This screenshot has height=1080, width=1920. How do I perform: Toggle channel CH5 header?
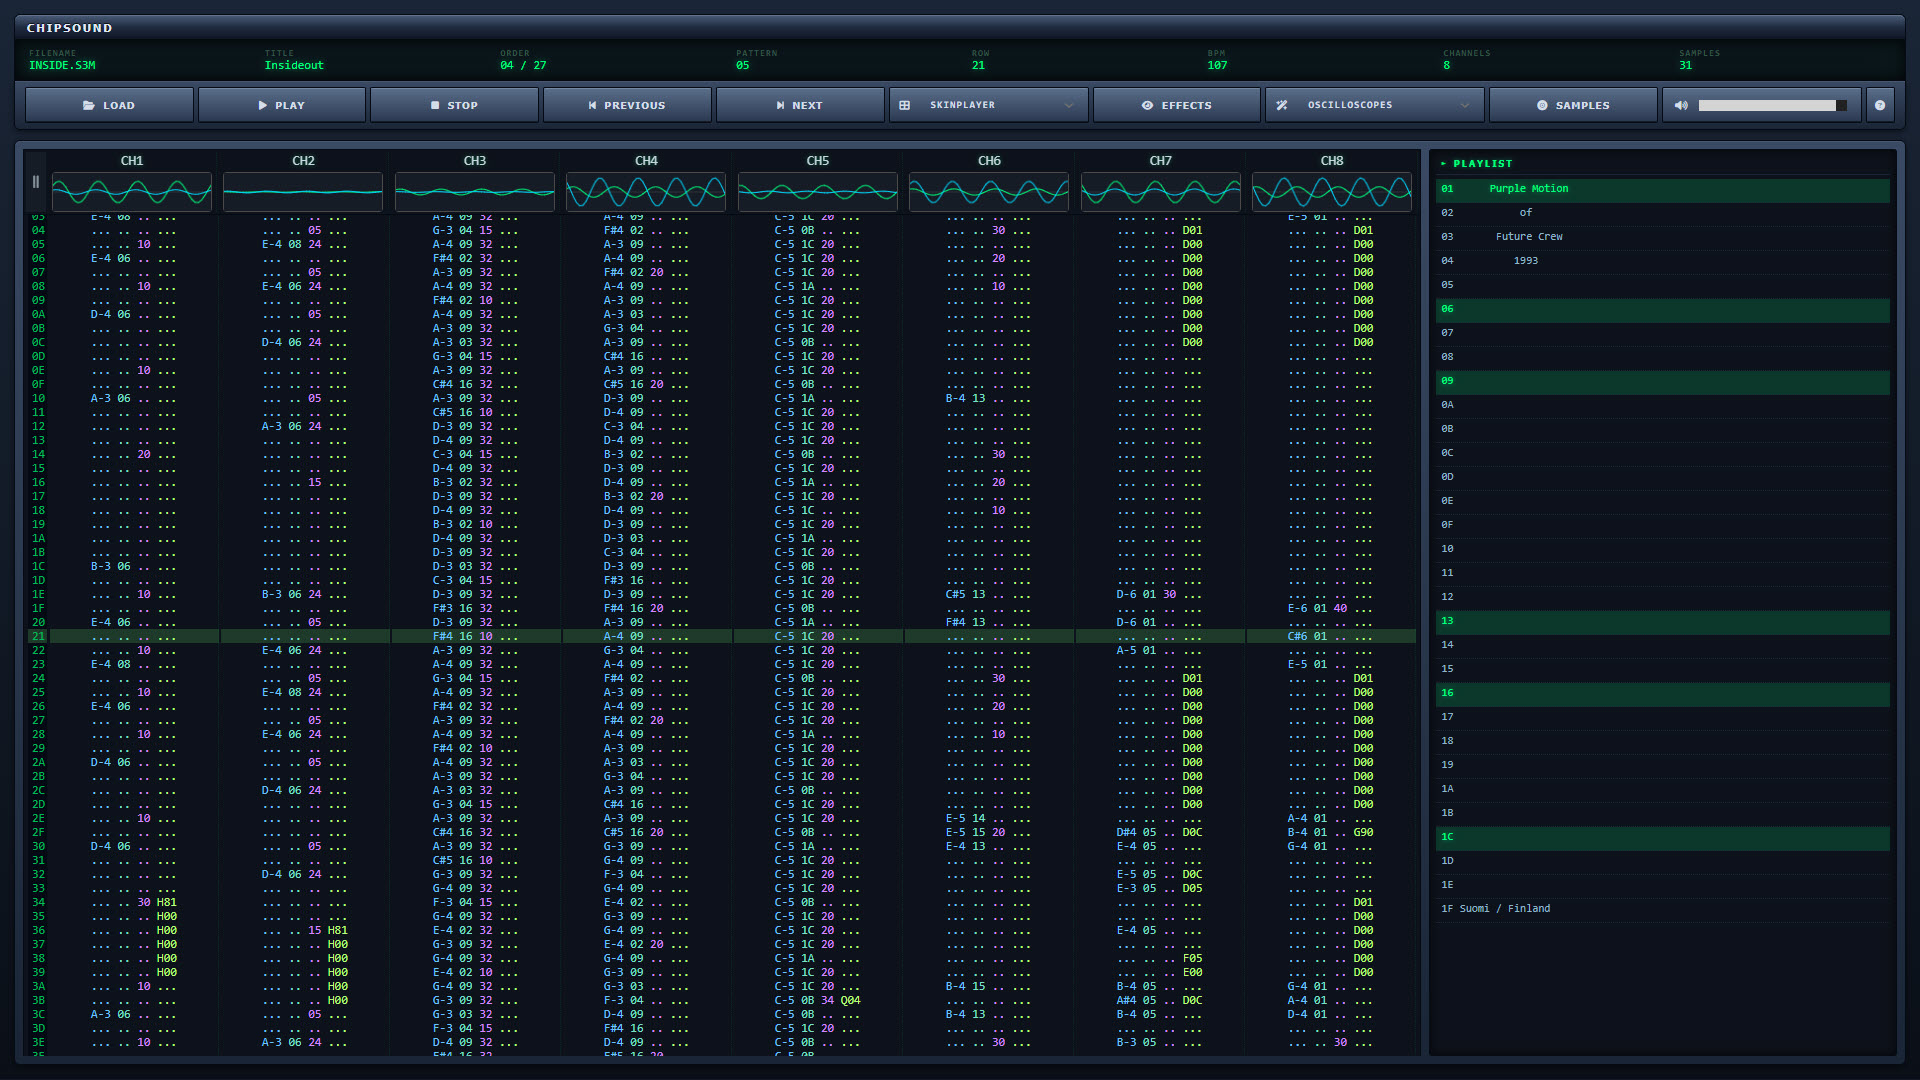tap(818, 160)
